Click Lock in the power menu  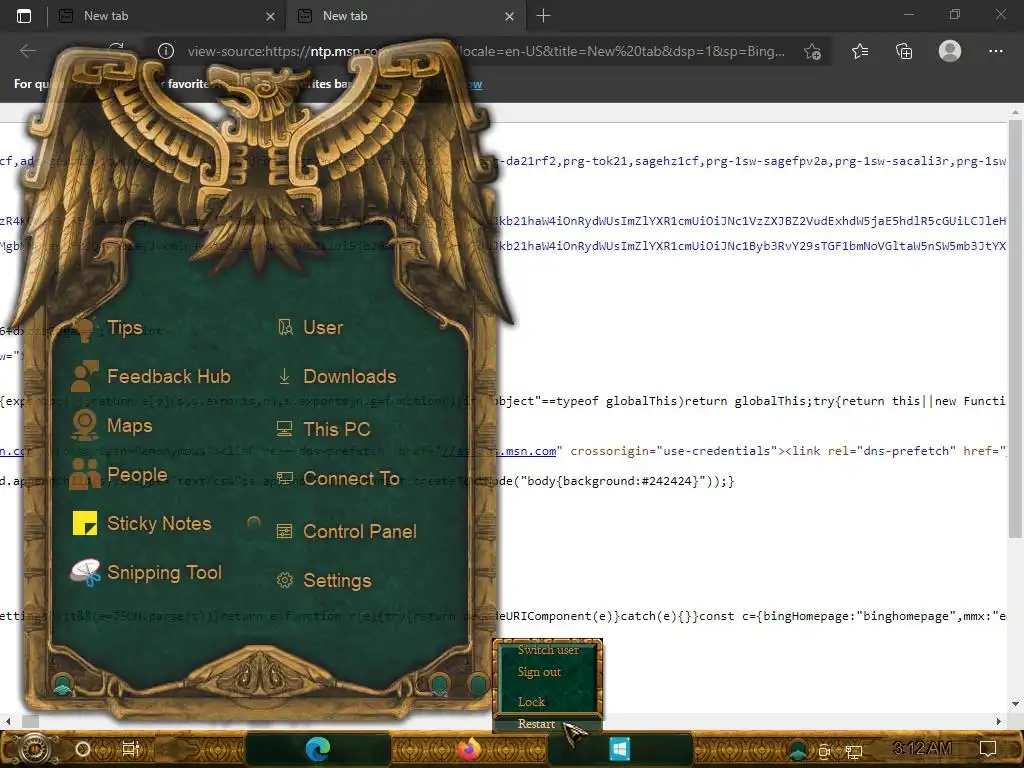point(531,701)
